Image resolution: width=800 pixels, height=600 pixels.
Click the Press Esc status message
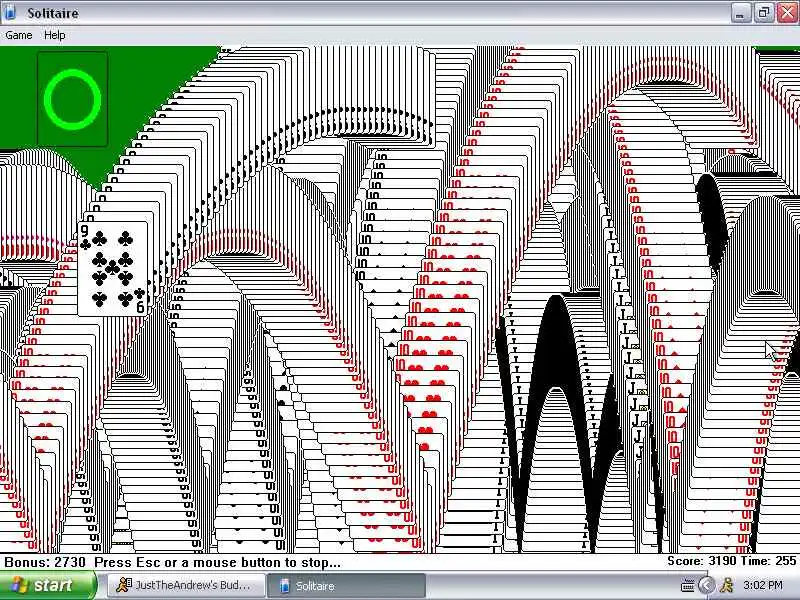point(217,562)
